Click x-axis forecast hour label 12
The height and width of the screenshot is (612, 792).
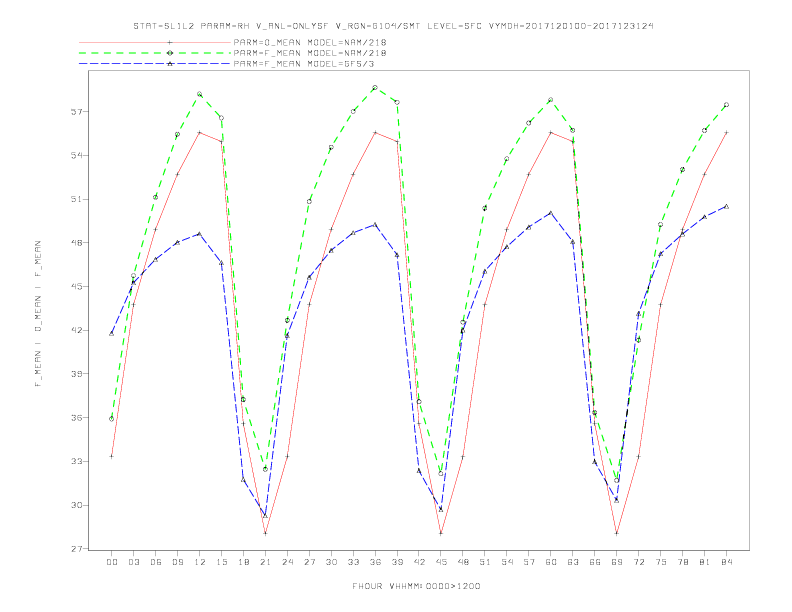[200, 562]
